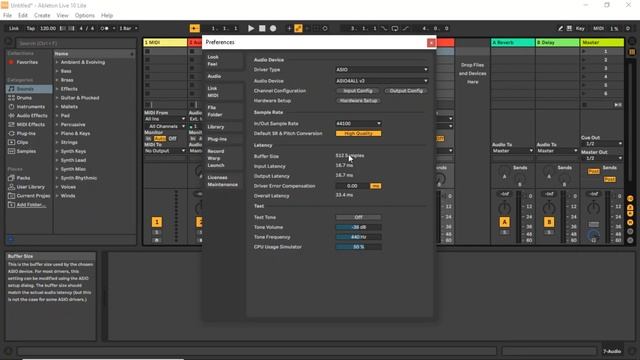Open the MIDI From All Ins dropdown
This screenshot has width=640, height=360.
(x=165, y=119)
